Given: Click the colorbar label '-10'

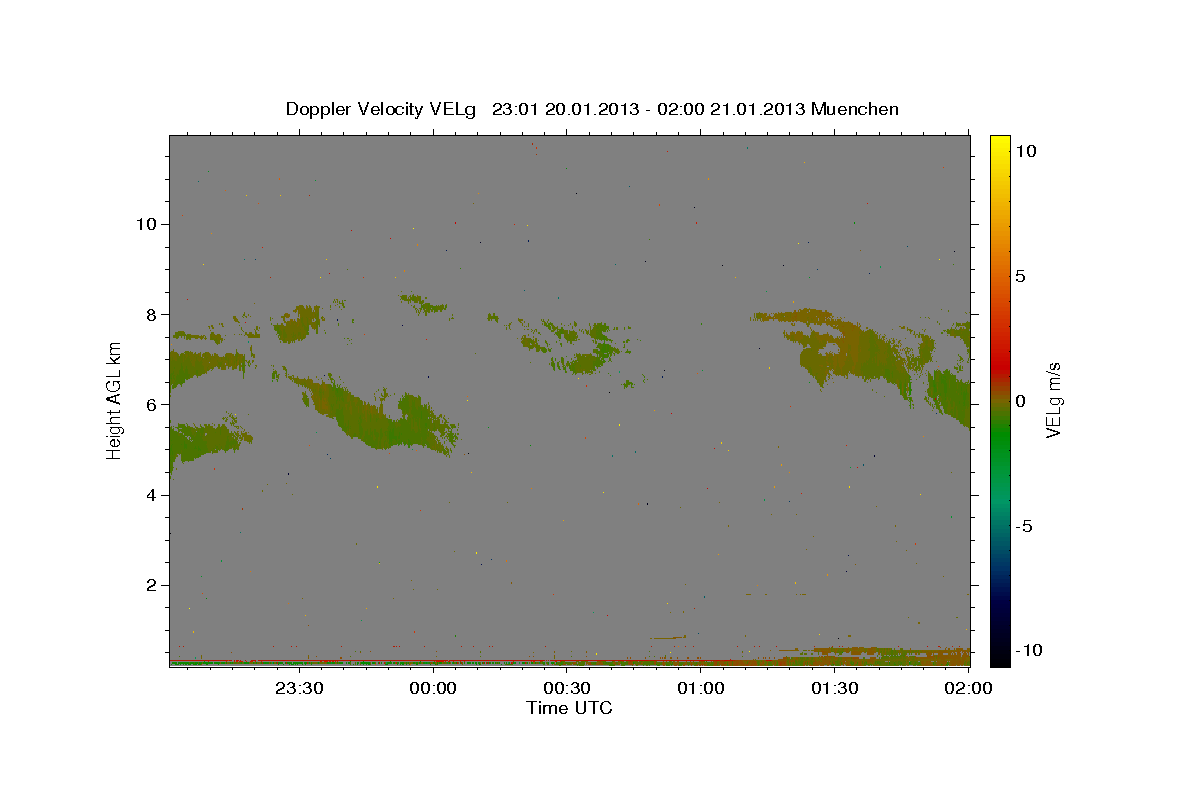Looking at the screenshot, I should coord(1027,650).
